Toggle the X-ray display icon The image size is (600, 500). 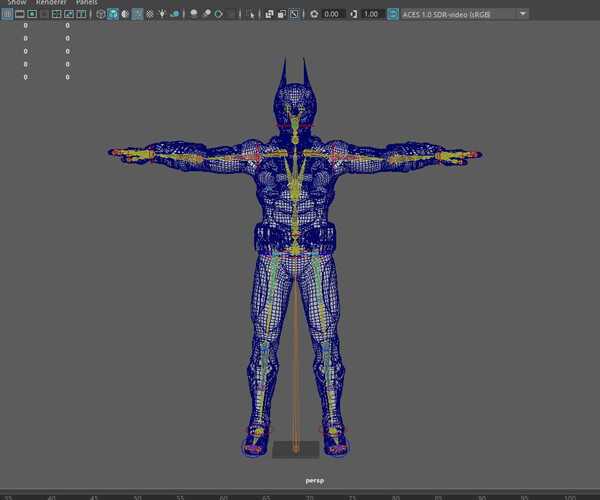point(269,15)
